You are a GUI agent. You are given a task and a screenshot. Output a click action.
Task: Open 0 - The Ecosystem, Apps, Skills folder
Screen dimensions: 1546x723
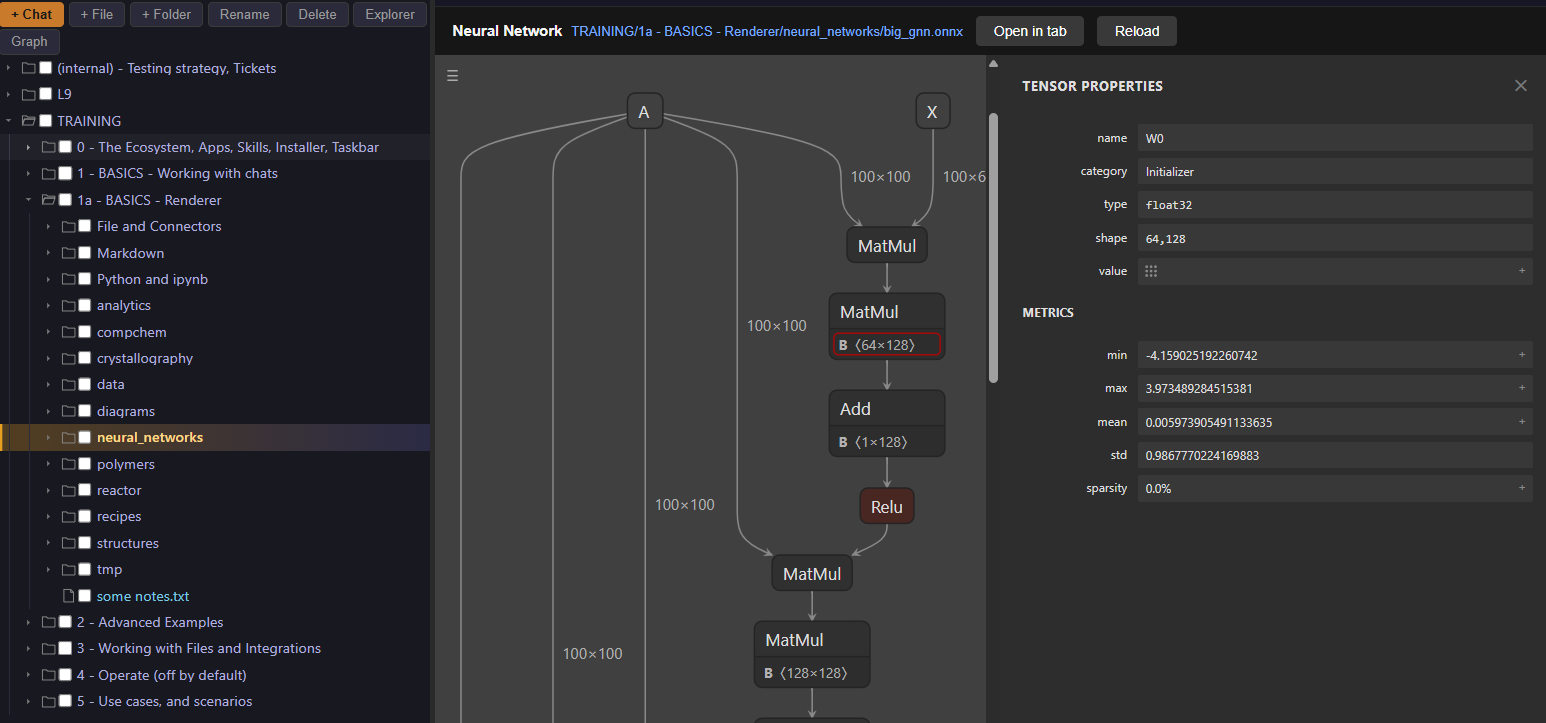coord(228,147)
